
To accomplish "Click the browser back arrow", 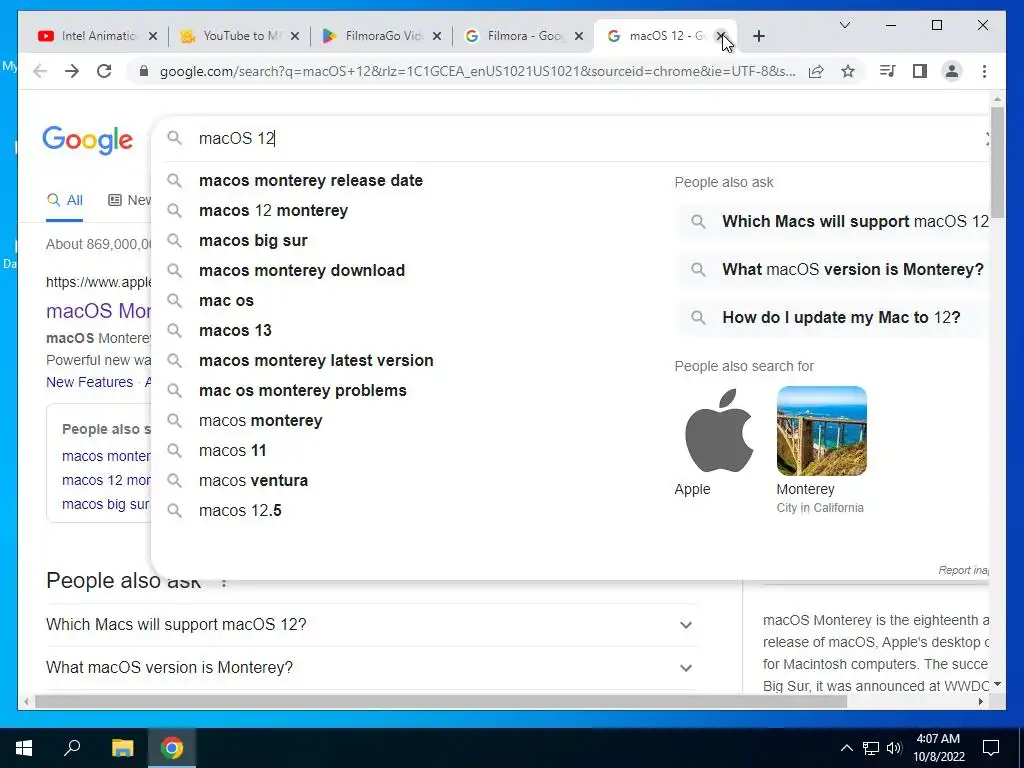I will [x=40, y=71].
